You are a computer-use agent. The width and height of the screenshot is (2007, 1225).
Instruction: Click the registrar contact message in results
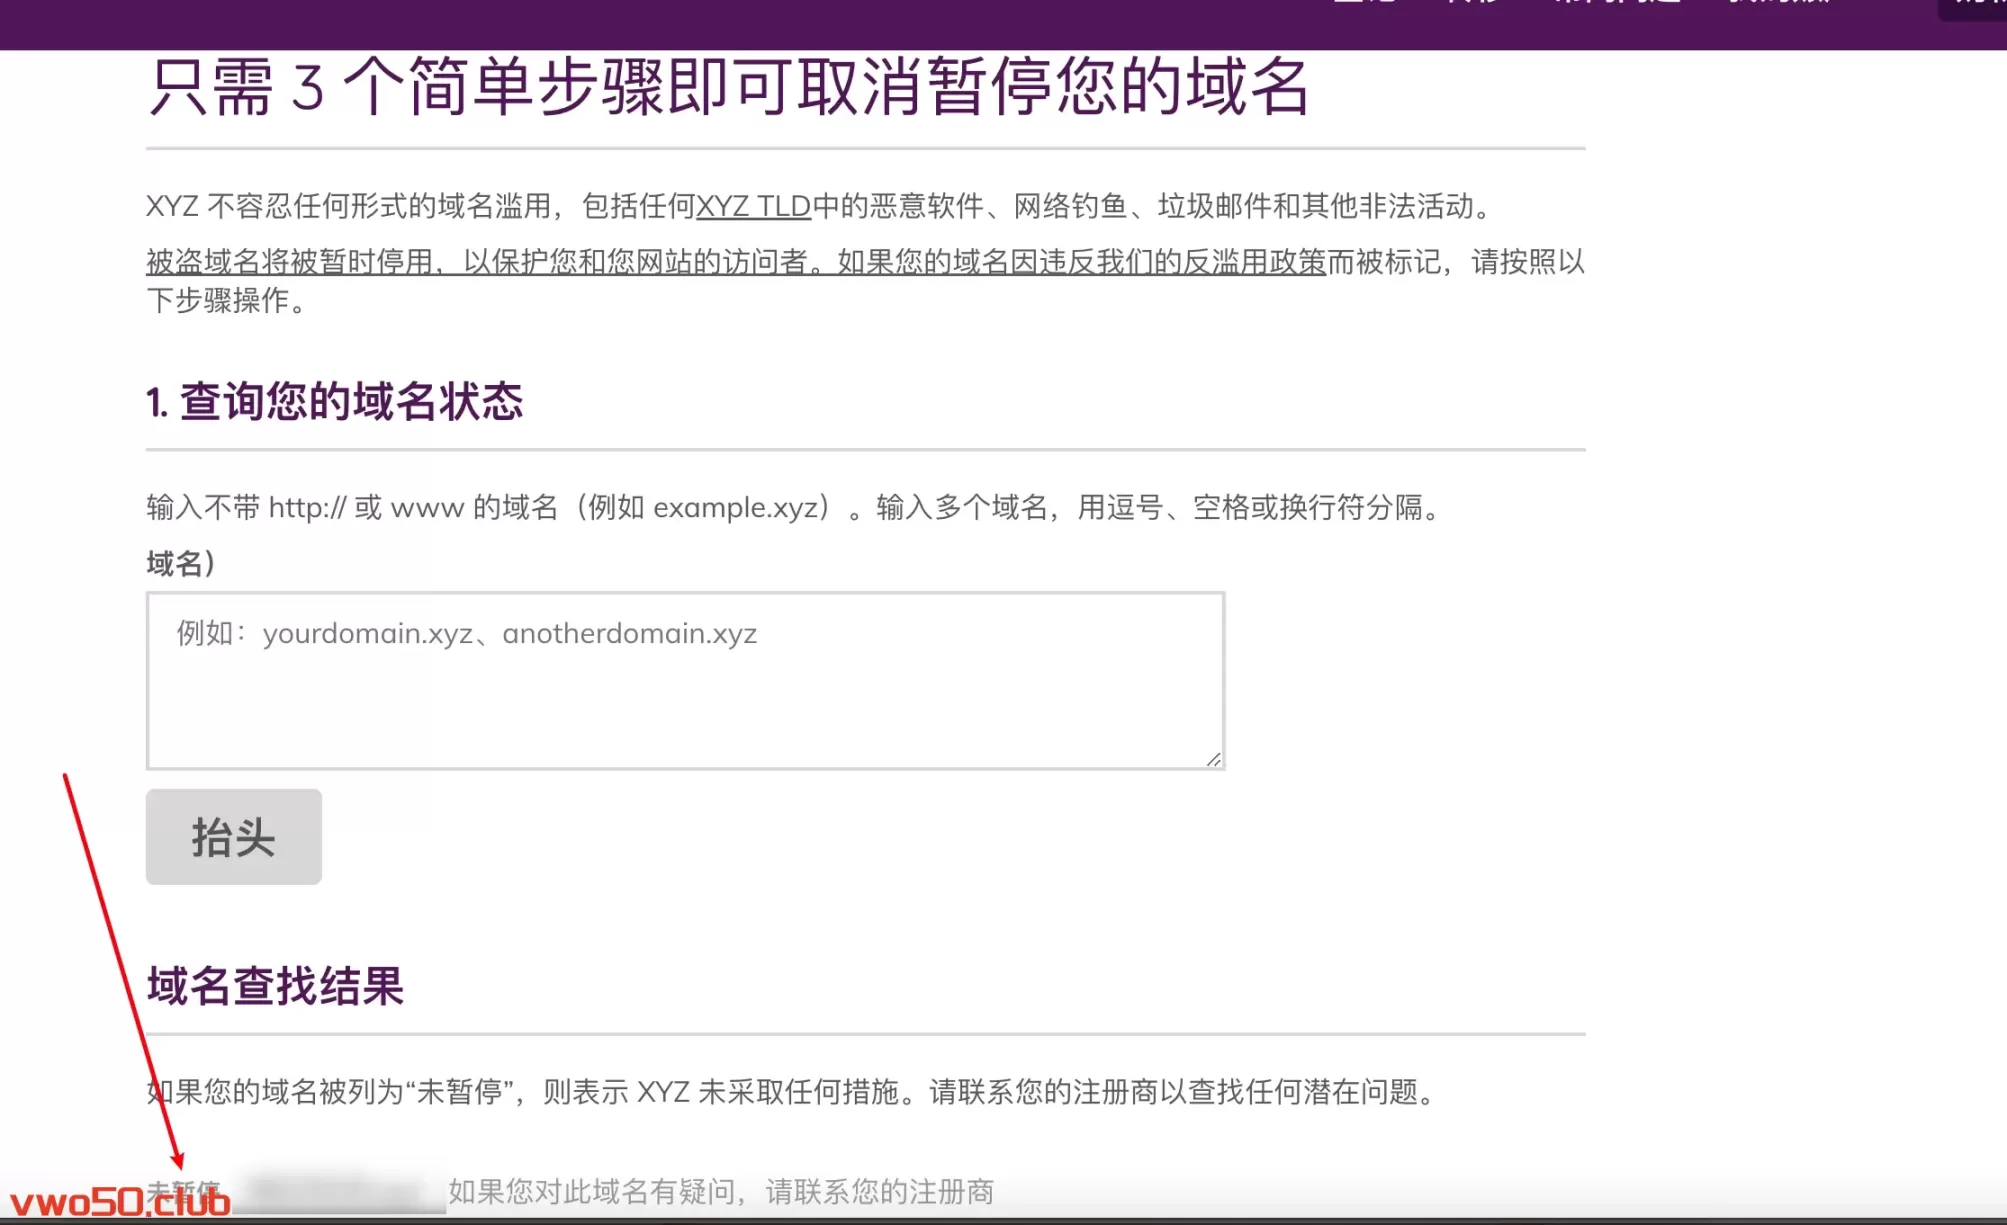point(720,1191)
